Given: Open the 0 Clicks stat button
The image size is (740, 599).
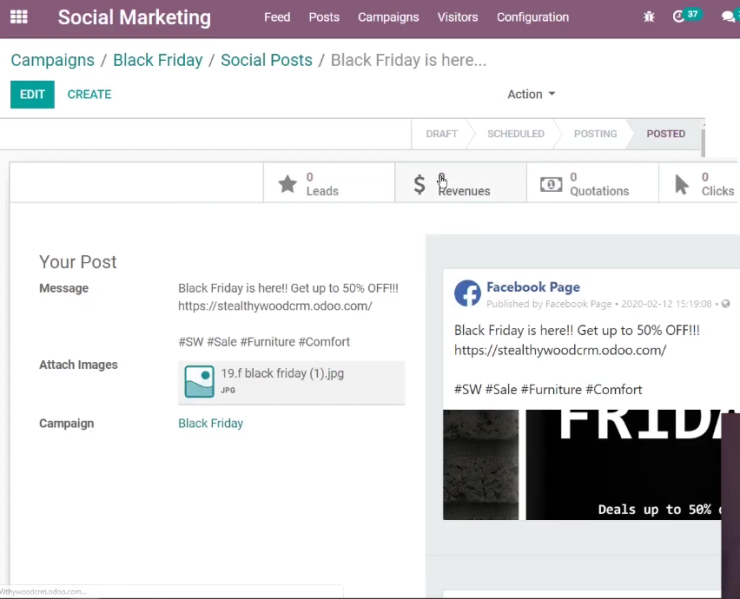Looking at the screenshot, I should [x=699, y=183].
